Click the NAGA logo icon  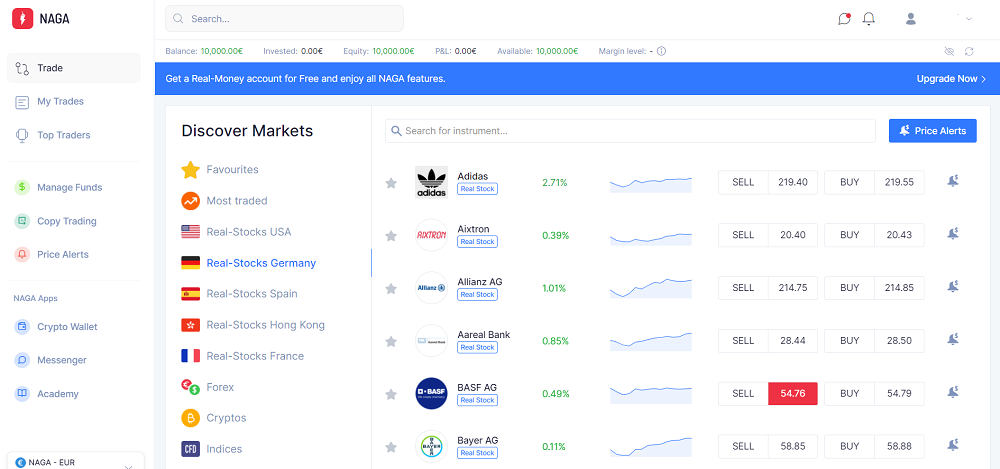[x=22, y=19]
